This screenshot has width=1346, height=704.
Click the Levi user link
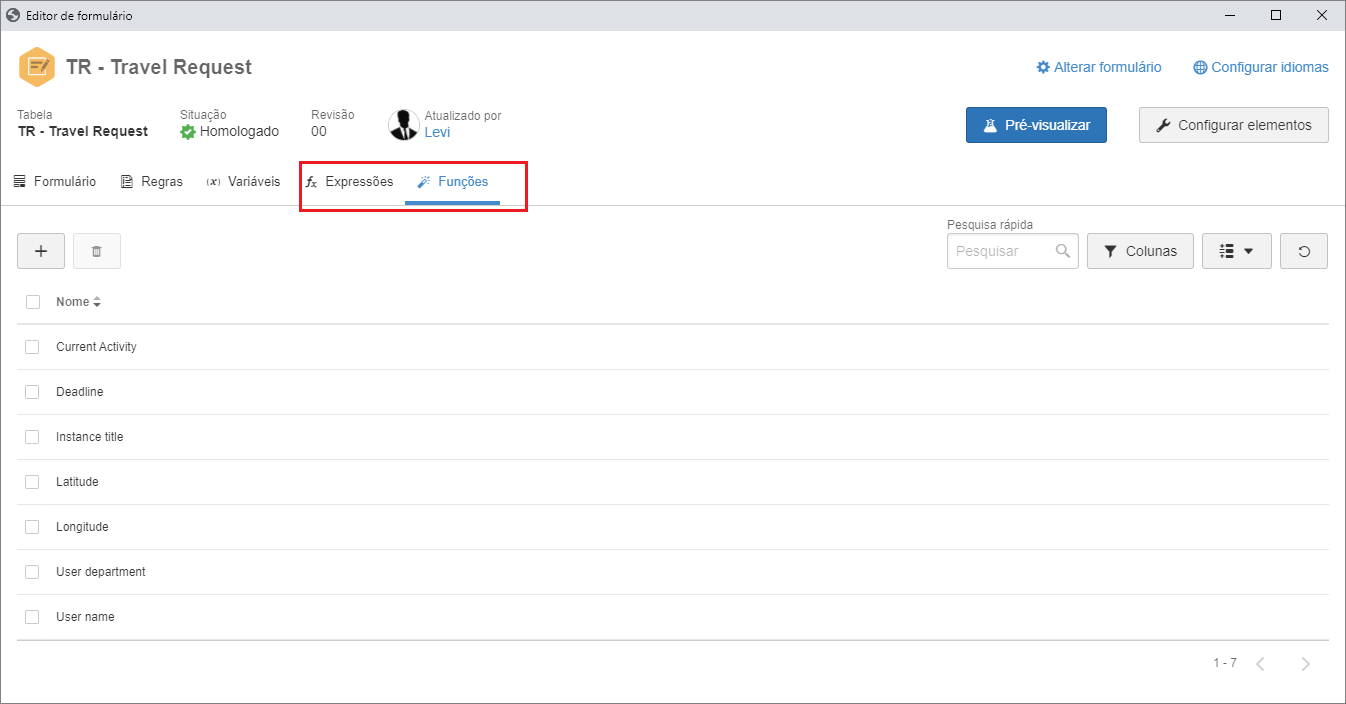point(437,132)
